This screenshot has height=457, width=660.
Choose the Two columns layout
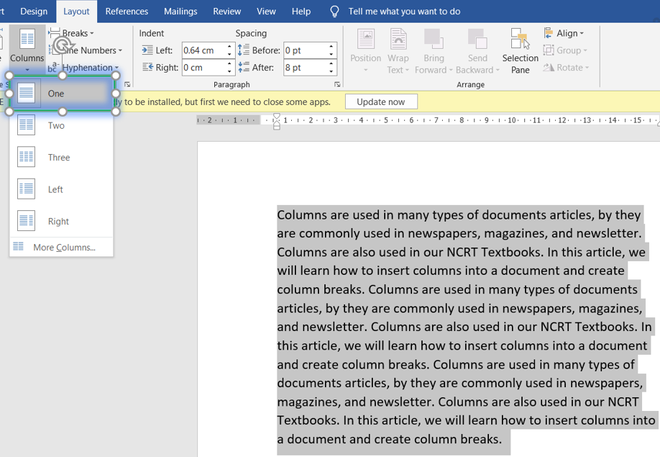click(x=56, y=126)
